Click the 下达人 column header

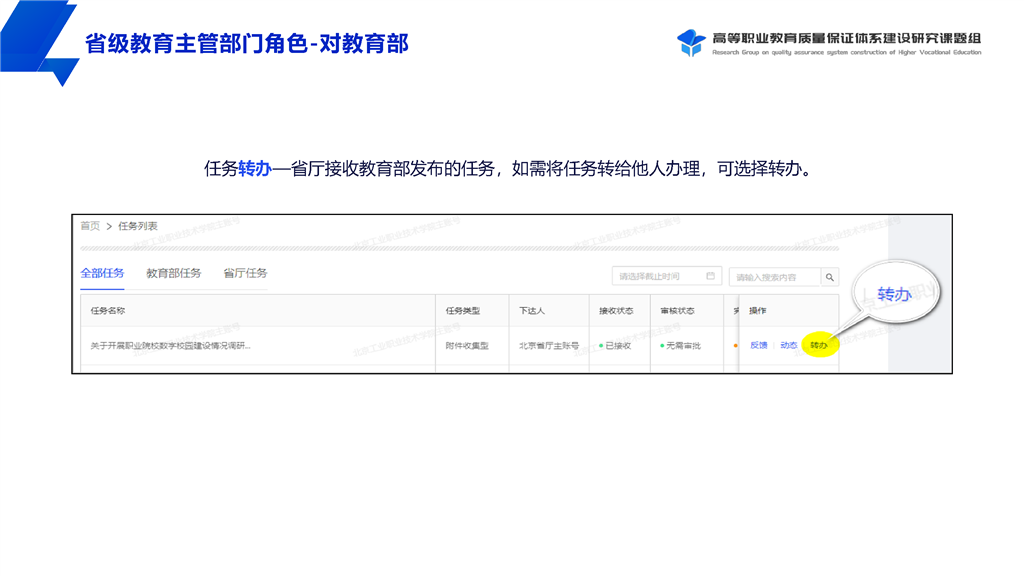click(x=531, y=311)
